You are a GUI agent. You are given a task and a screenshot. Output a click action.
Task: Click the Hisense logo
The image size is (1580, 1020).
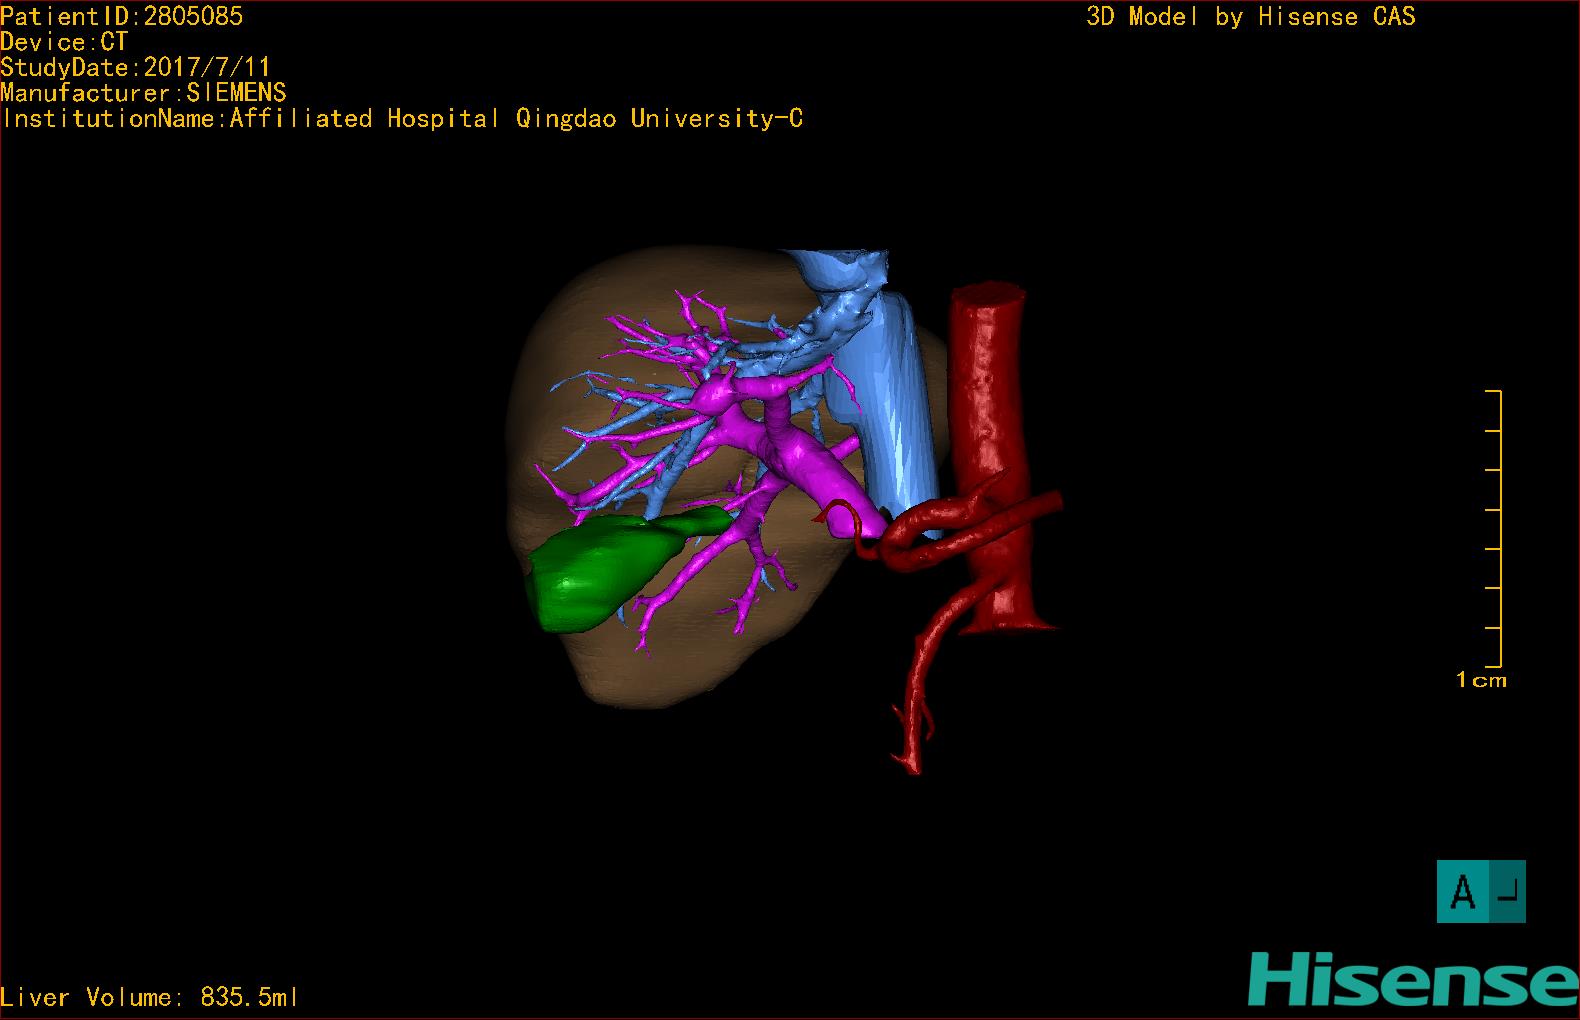pyautogui.click(x=1413, y=979)
